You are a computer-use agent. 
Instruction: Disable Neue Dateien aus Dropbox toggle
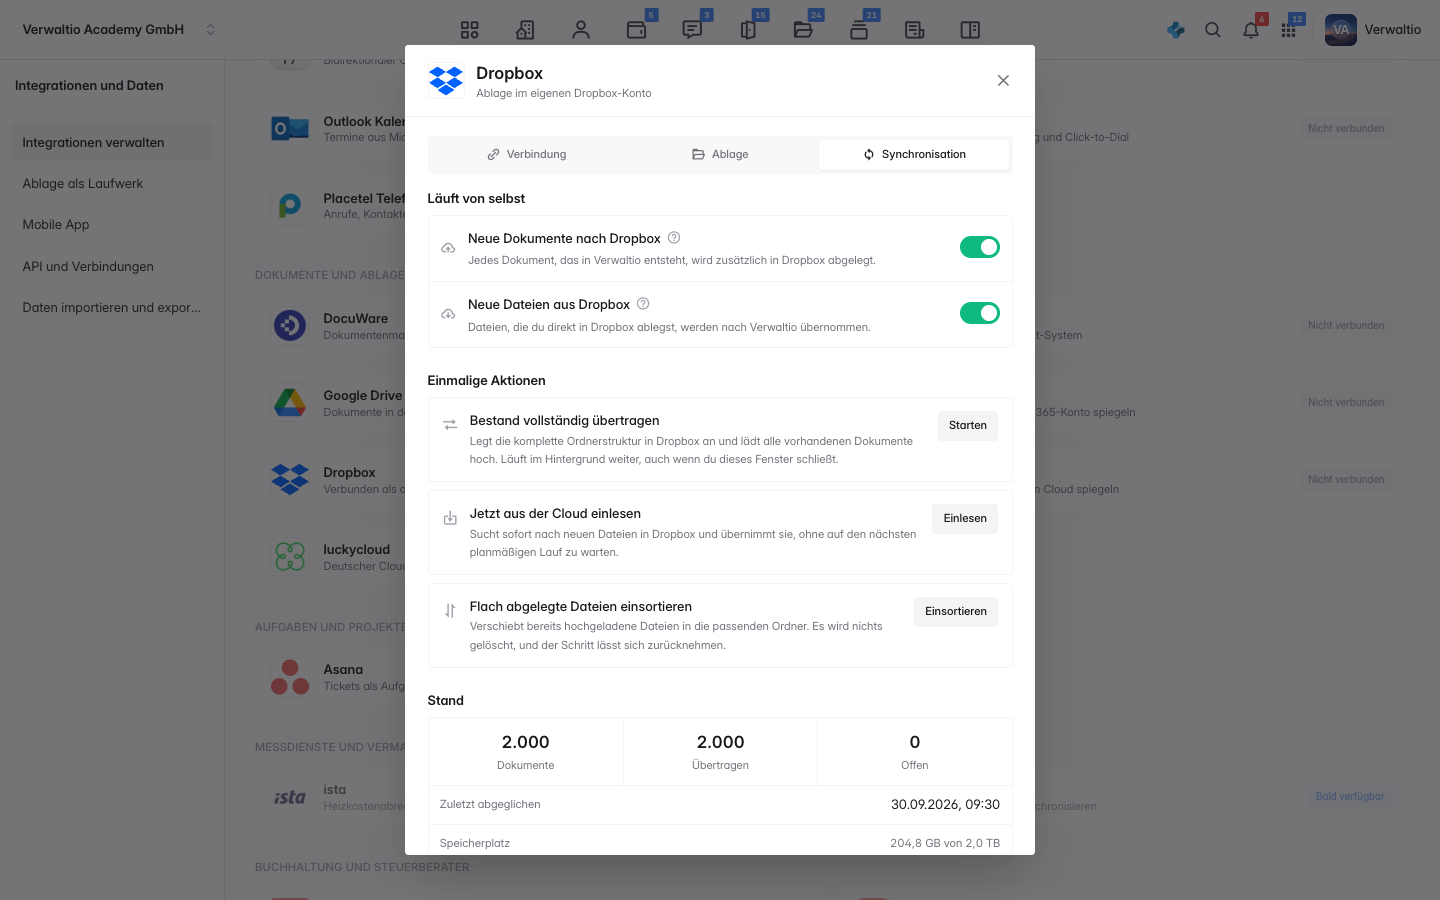980,313
